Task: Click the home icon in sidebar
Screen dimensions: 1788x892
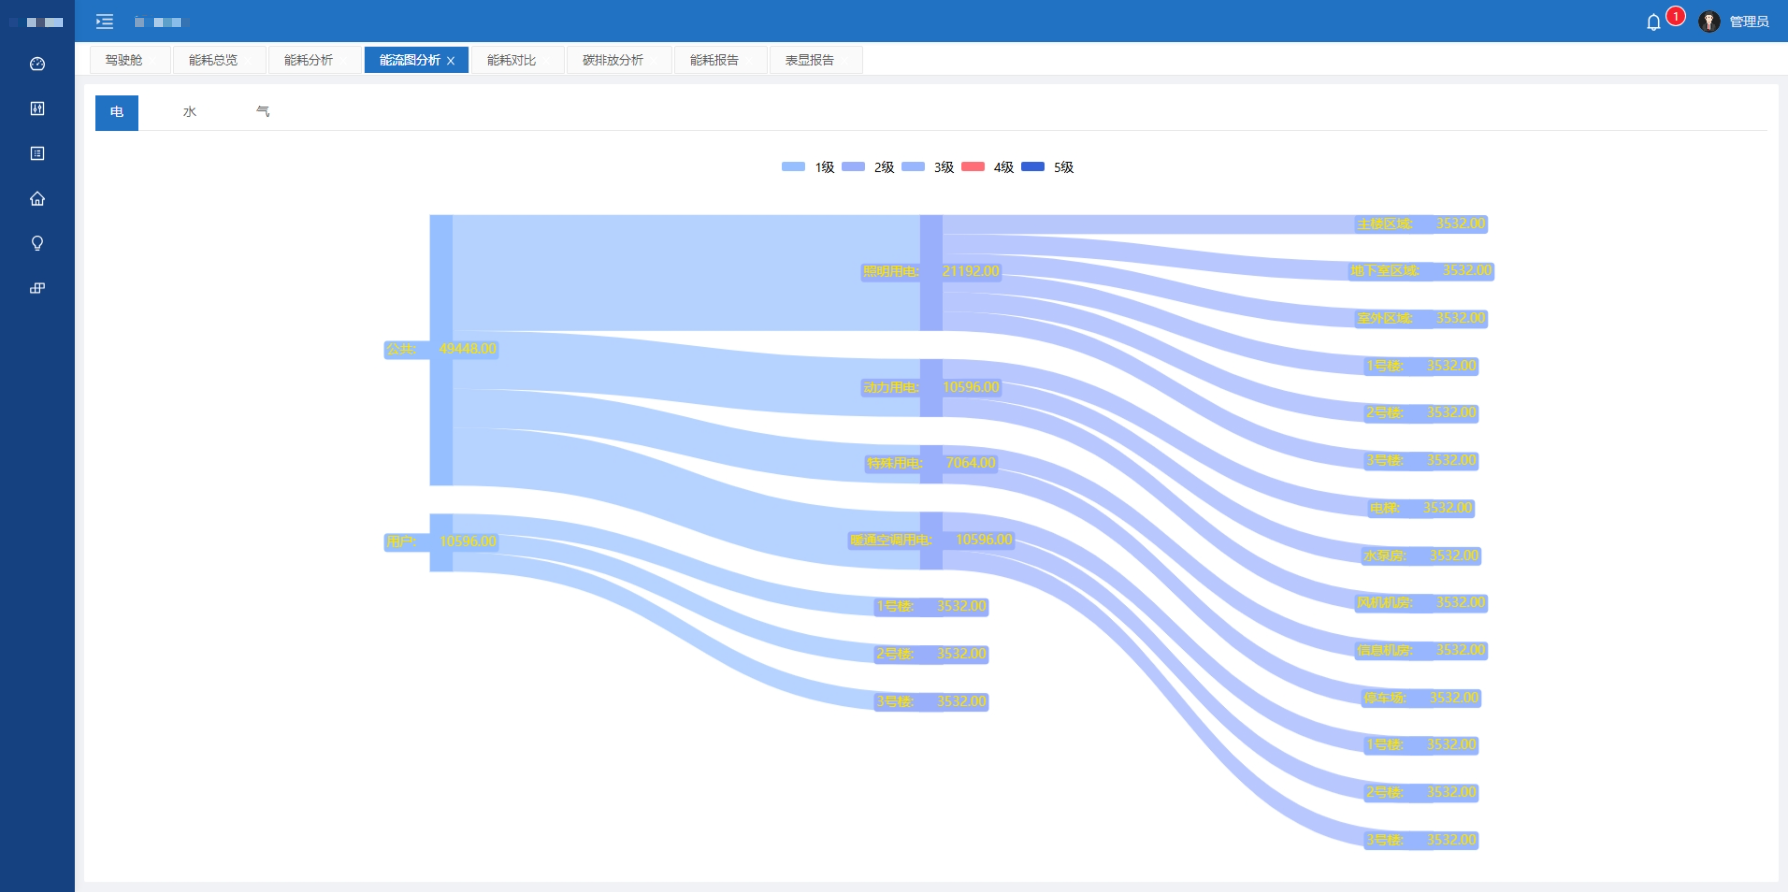Action: point(37,199)
